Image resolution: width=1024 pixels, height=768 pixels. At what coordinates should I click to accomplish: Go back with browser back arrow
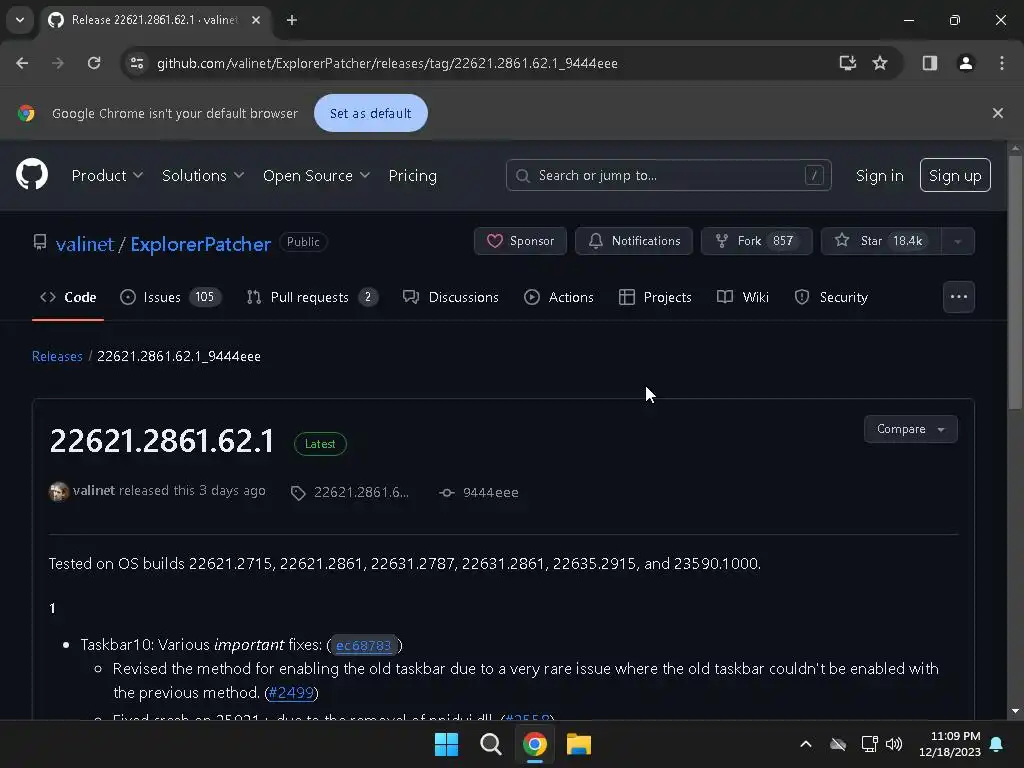tap(22, 63)
